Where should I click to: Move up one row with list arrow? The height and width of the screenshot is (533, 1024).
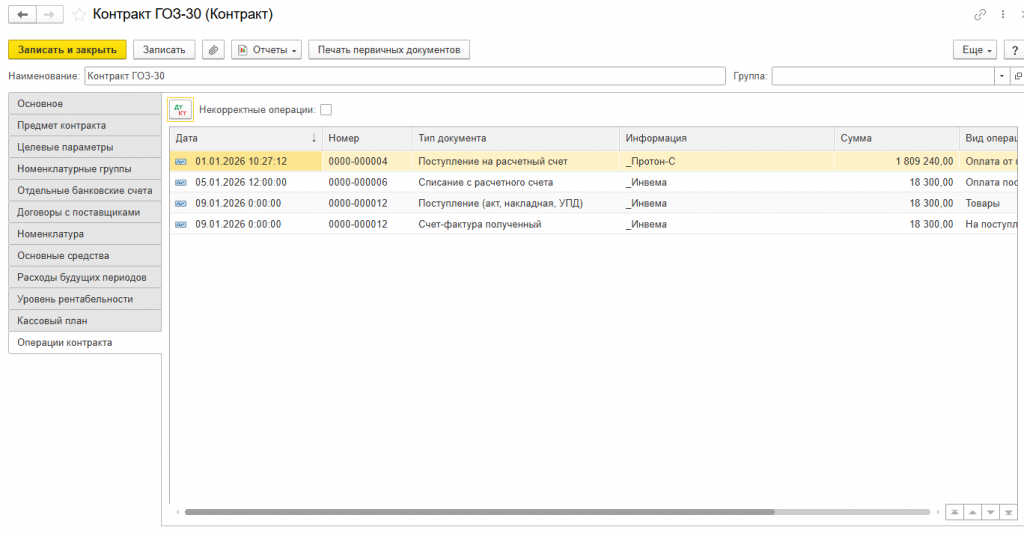click(x=973, y=512)
